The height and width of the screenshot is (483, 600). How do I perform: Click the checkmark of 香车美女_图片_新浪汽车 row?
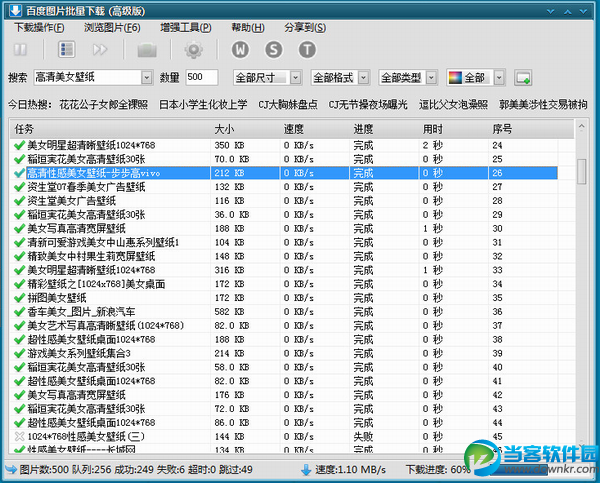[19, 312]
